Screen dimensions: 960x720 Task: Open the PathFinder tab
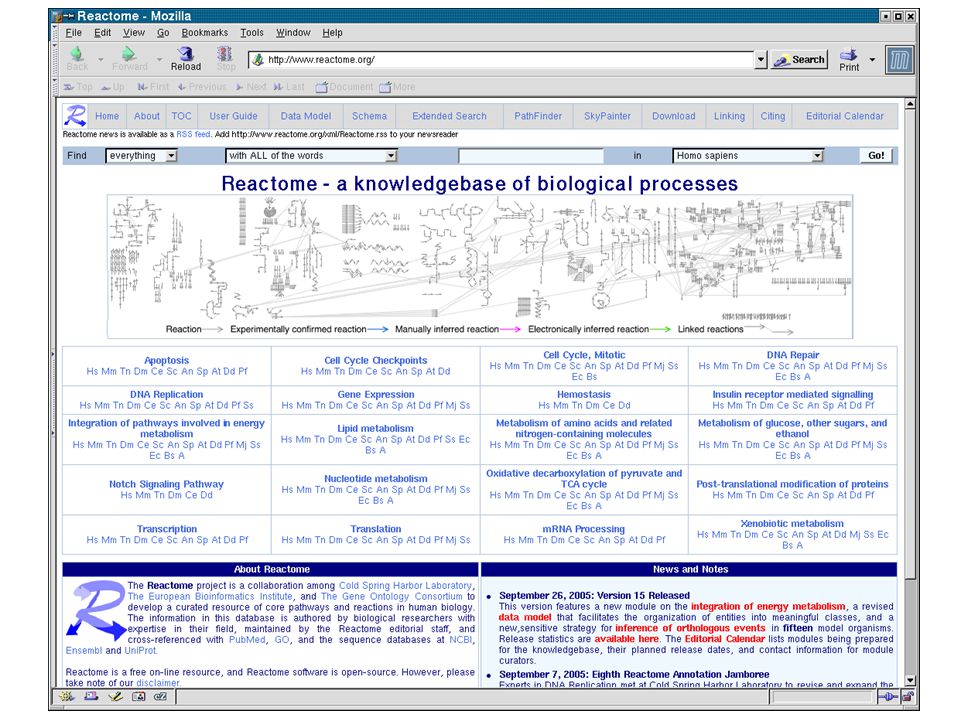pyautogui.click(x=538, y=116)
